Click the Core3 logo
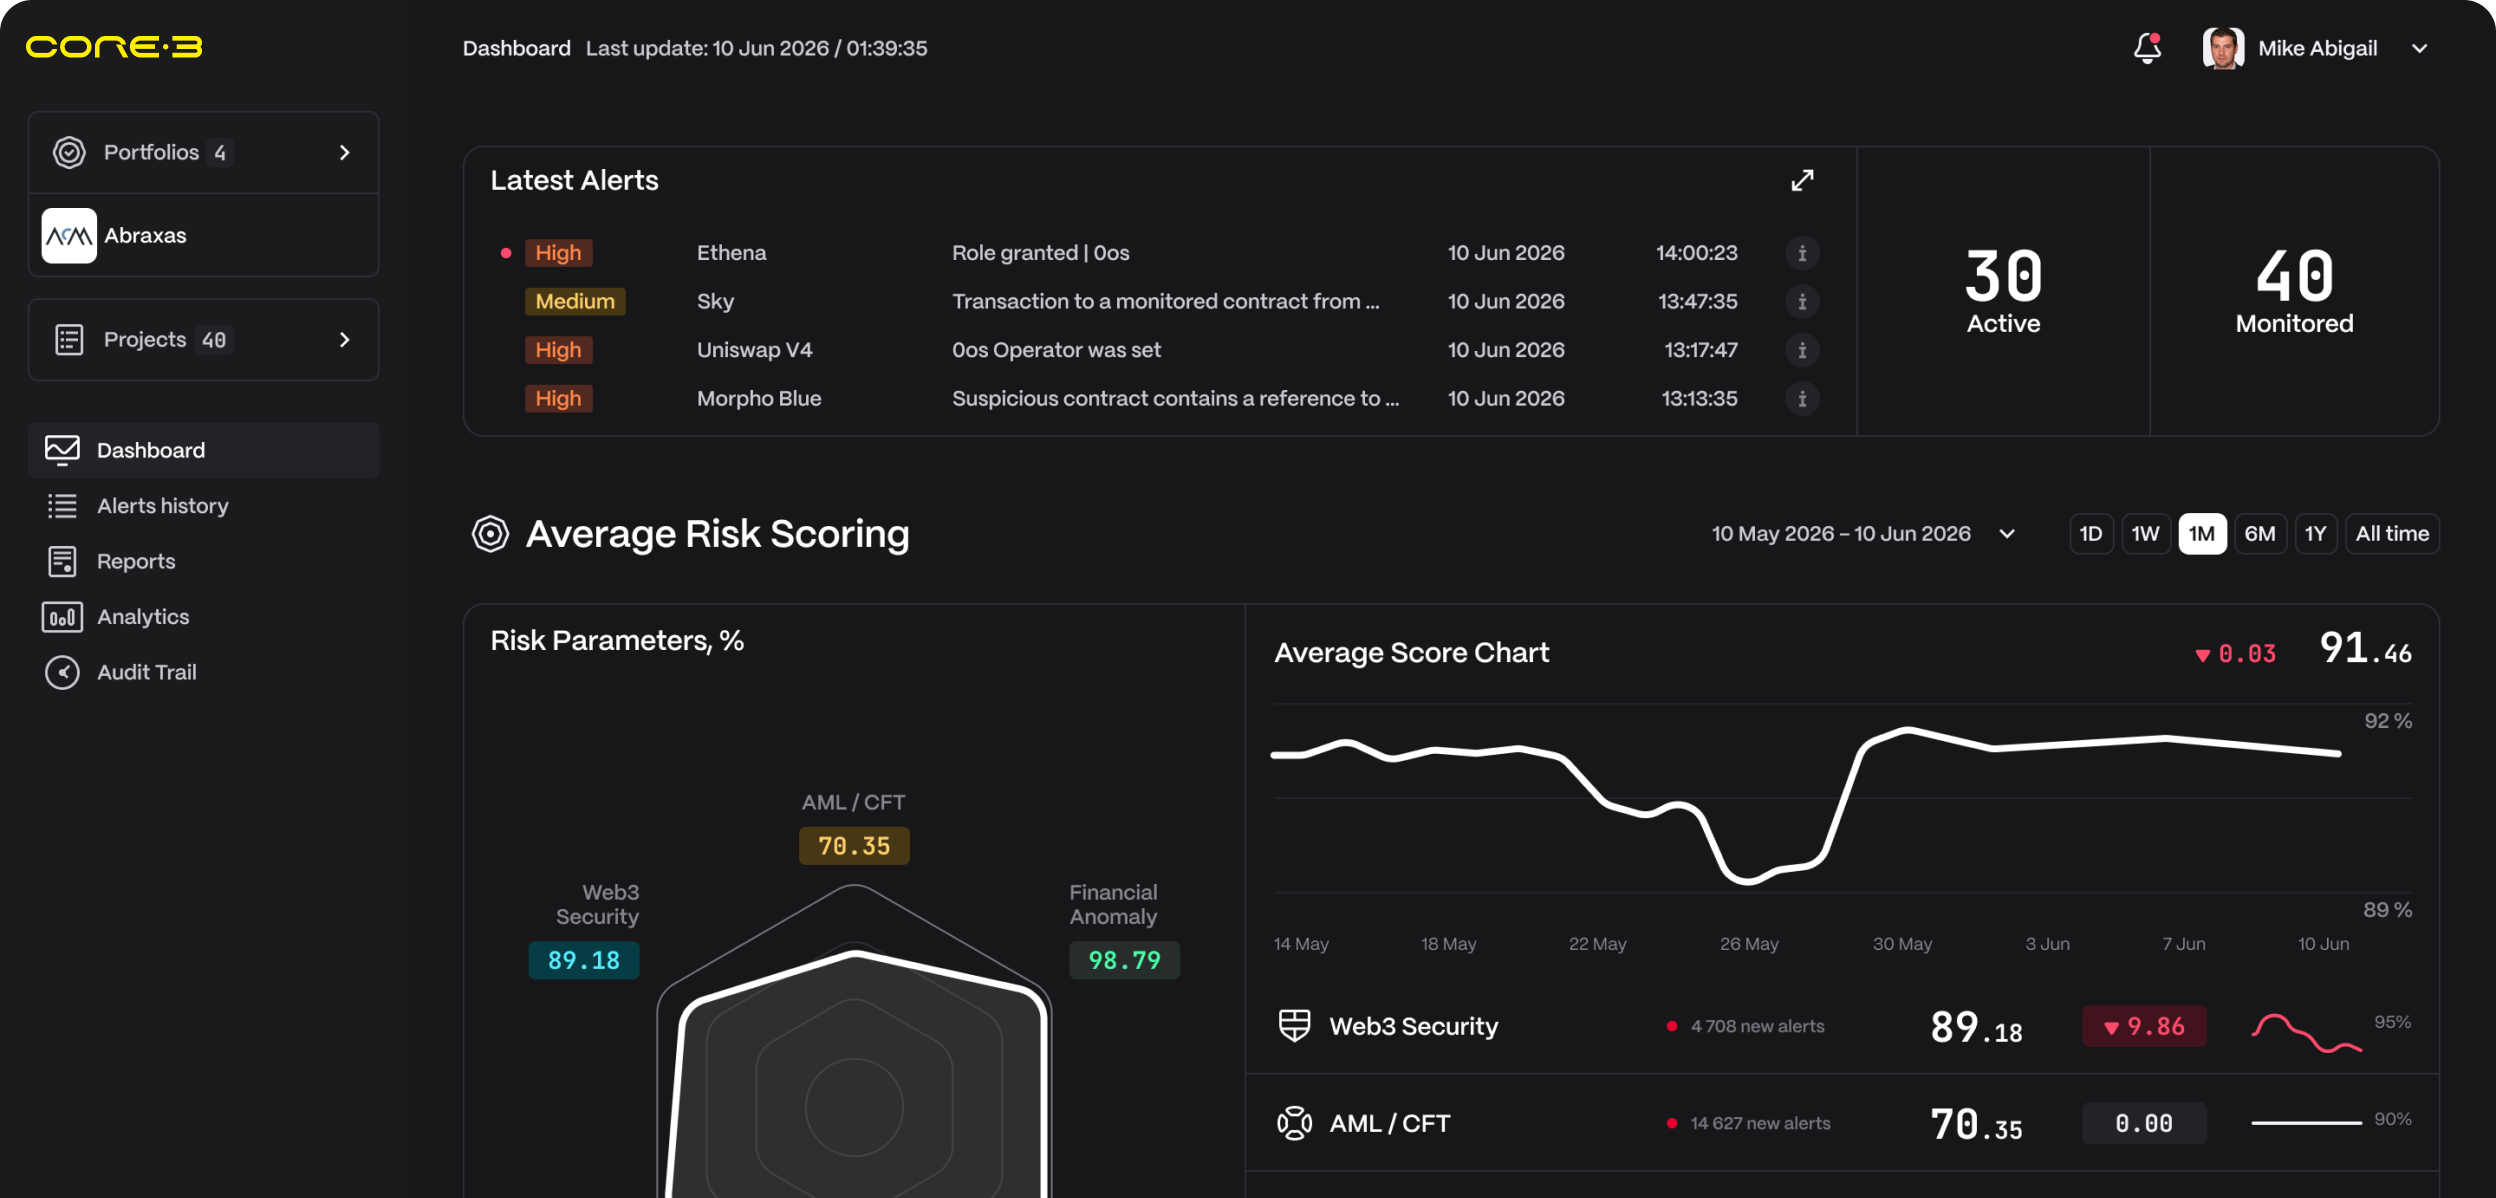 pos(114,47)
